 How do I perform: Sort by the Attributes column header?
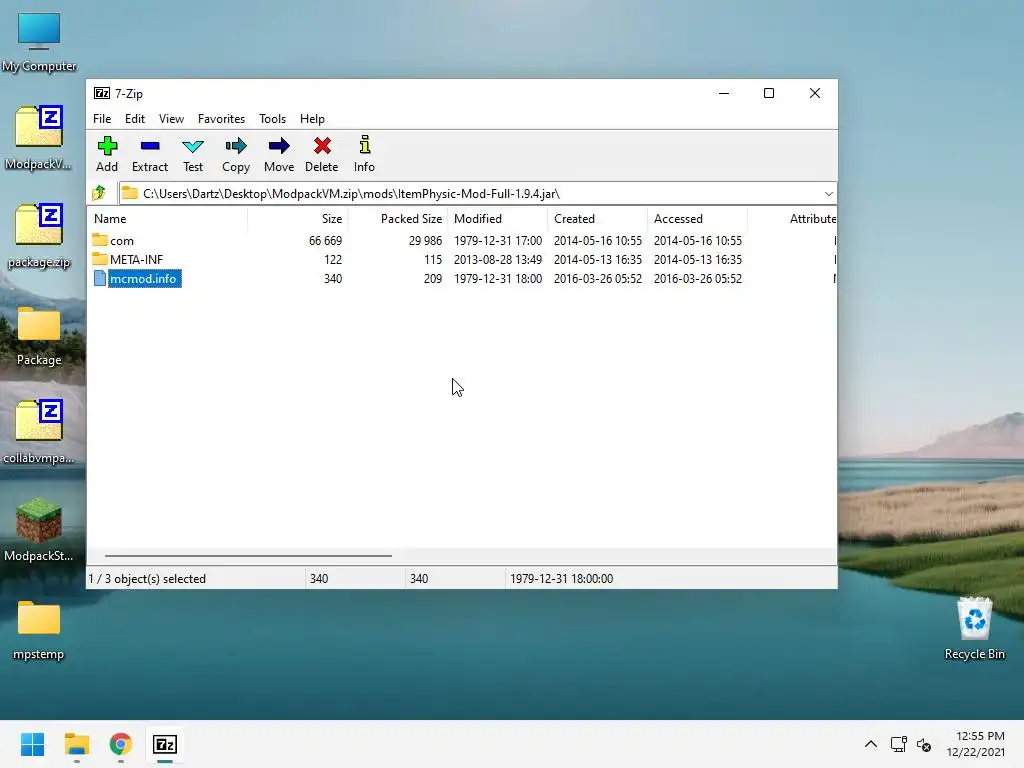tap(792, 219)
